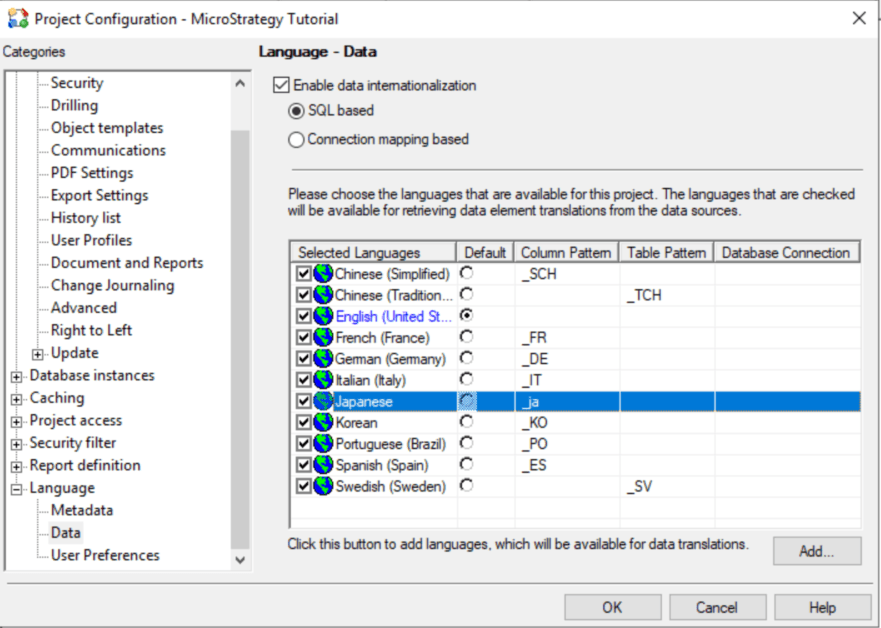This screenshot has width=881, height=628.
Task: Click the MicroStrategy app icon in title bar
Action: [18, 19]
